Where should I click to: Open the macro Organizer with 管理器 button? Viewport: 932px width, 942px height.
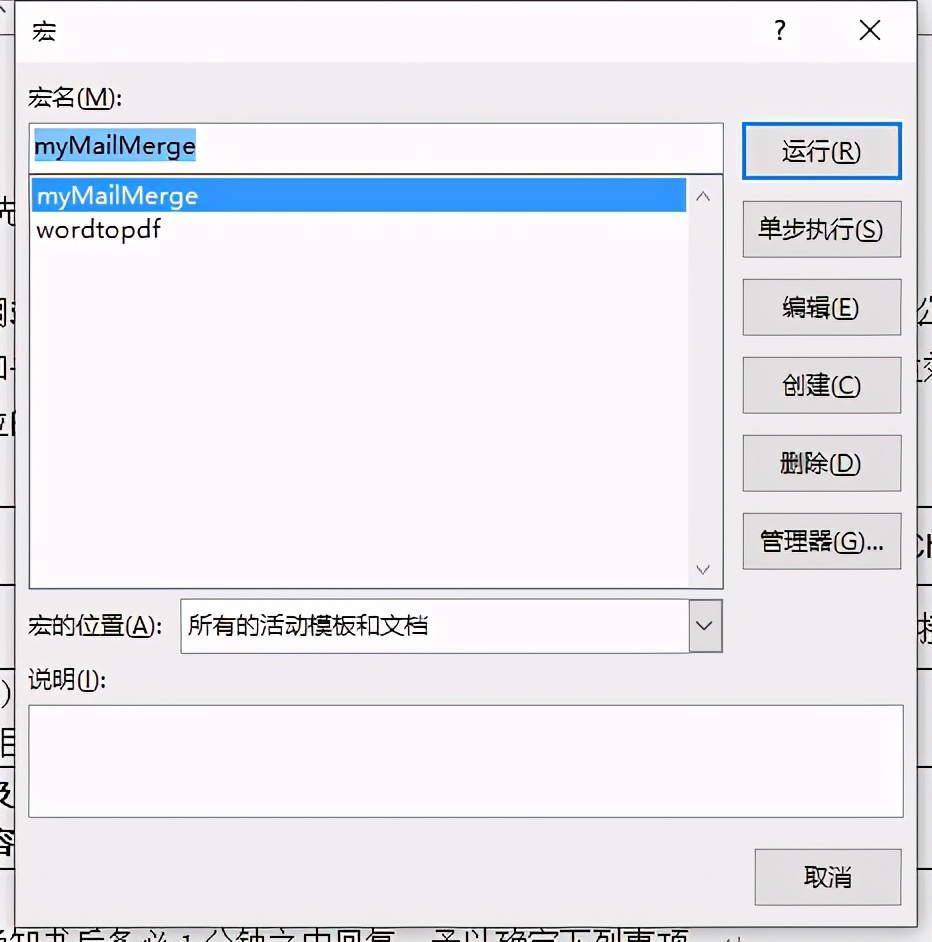(x=821, y=541)
